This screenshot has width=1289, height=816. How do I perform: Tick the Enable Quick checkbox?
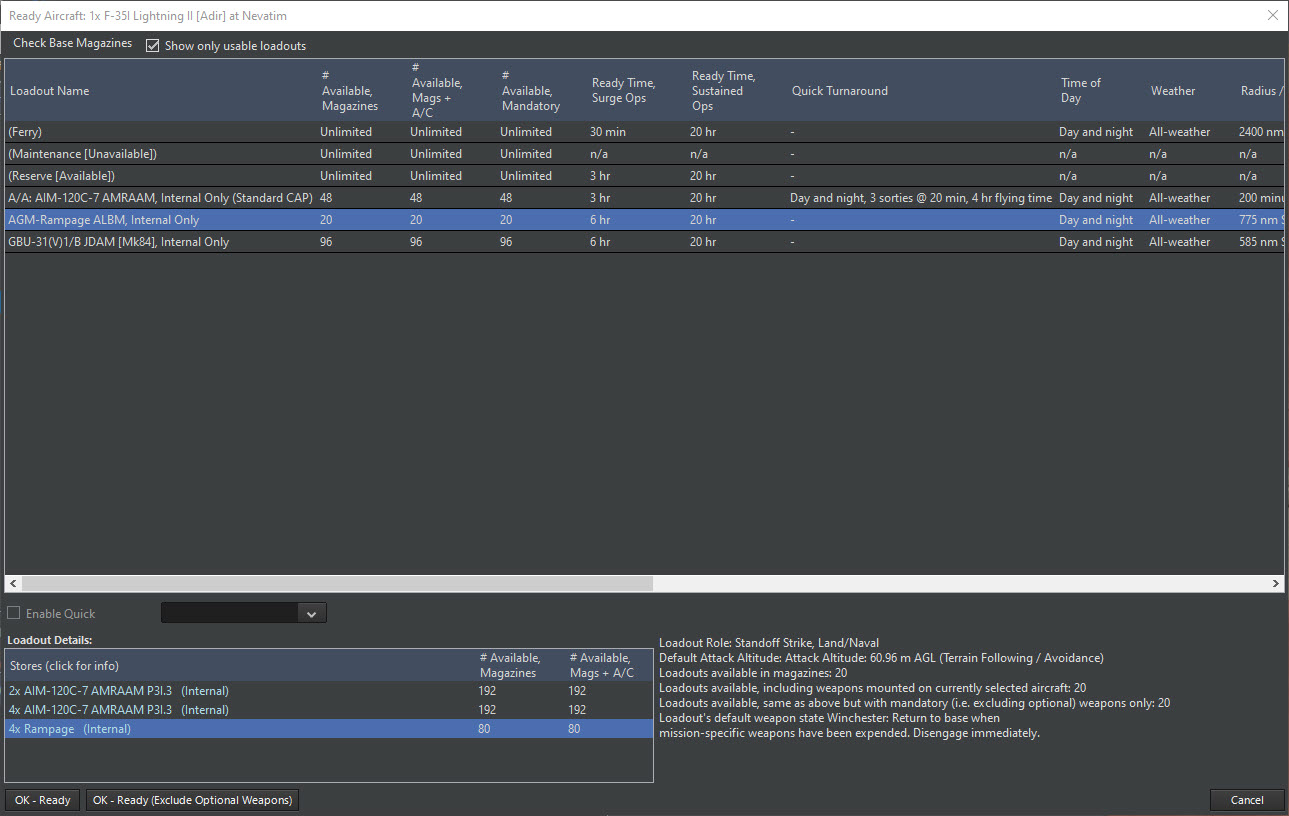tap(14, 613)
